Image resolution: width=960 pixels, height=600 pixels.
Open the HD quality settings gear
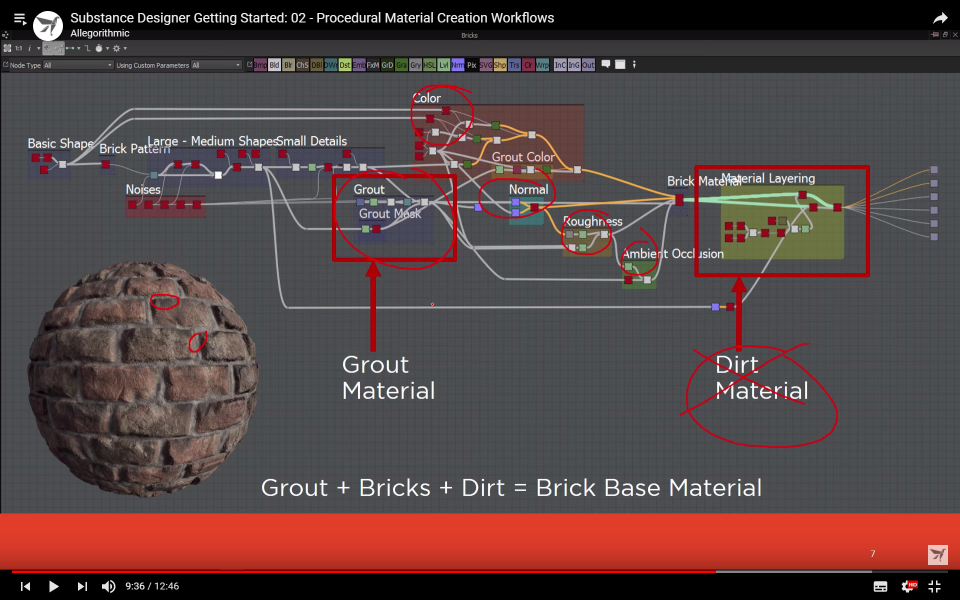pos(909,587)
